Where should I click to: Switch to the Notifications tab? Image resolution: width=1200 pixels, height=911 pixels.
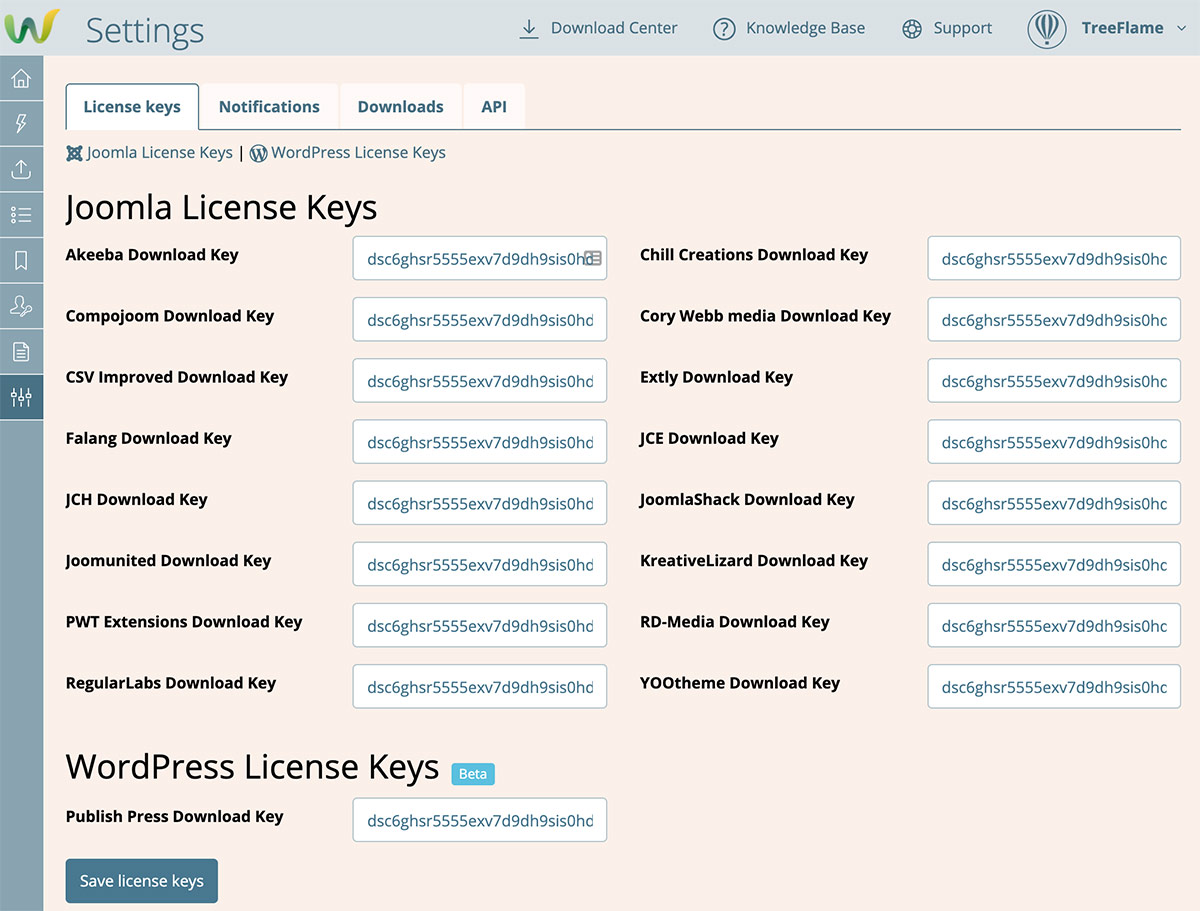(x=269, y=107)
